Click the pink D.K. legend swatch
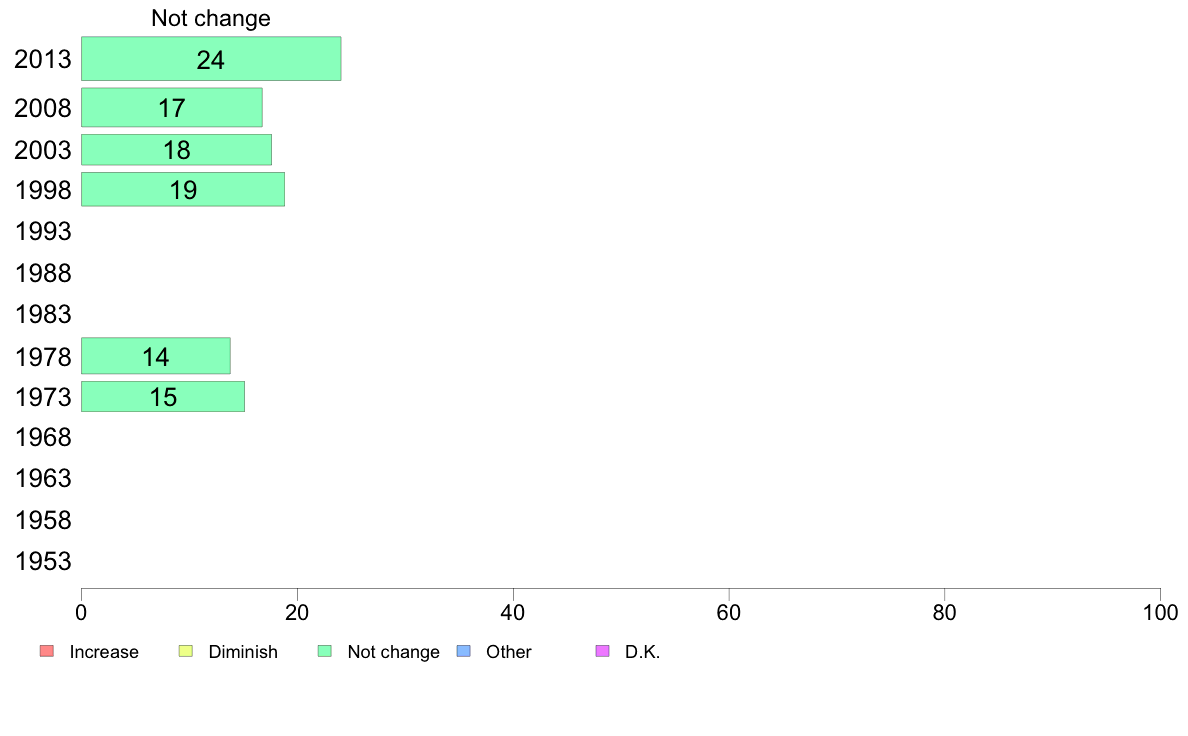This screenshot has height=736, width=1188. coord(603,651)
